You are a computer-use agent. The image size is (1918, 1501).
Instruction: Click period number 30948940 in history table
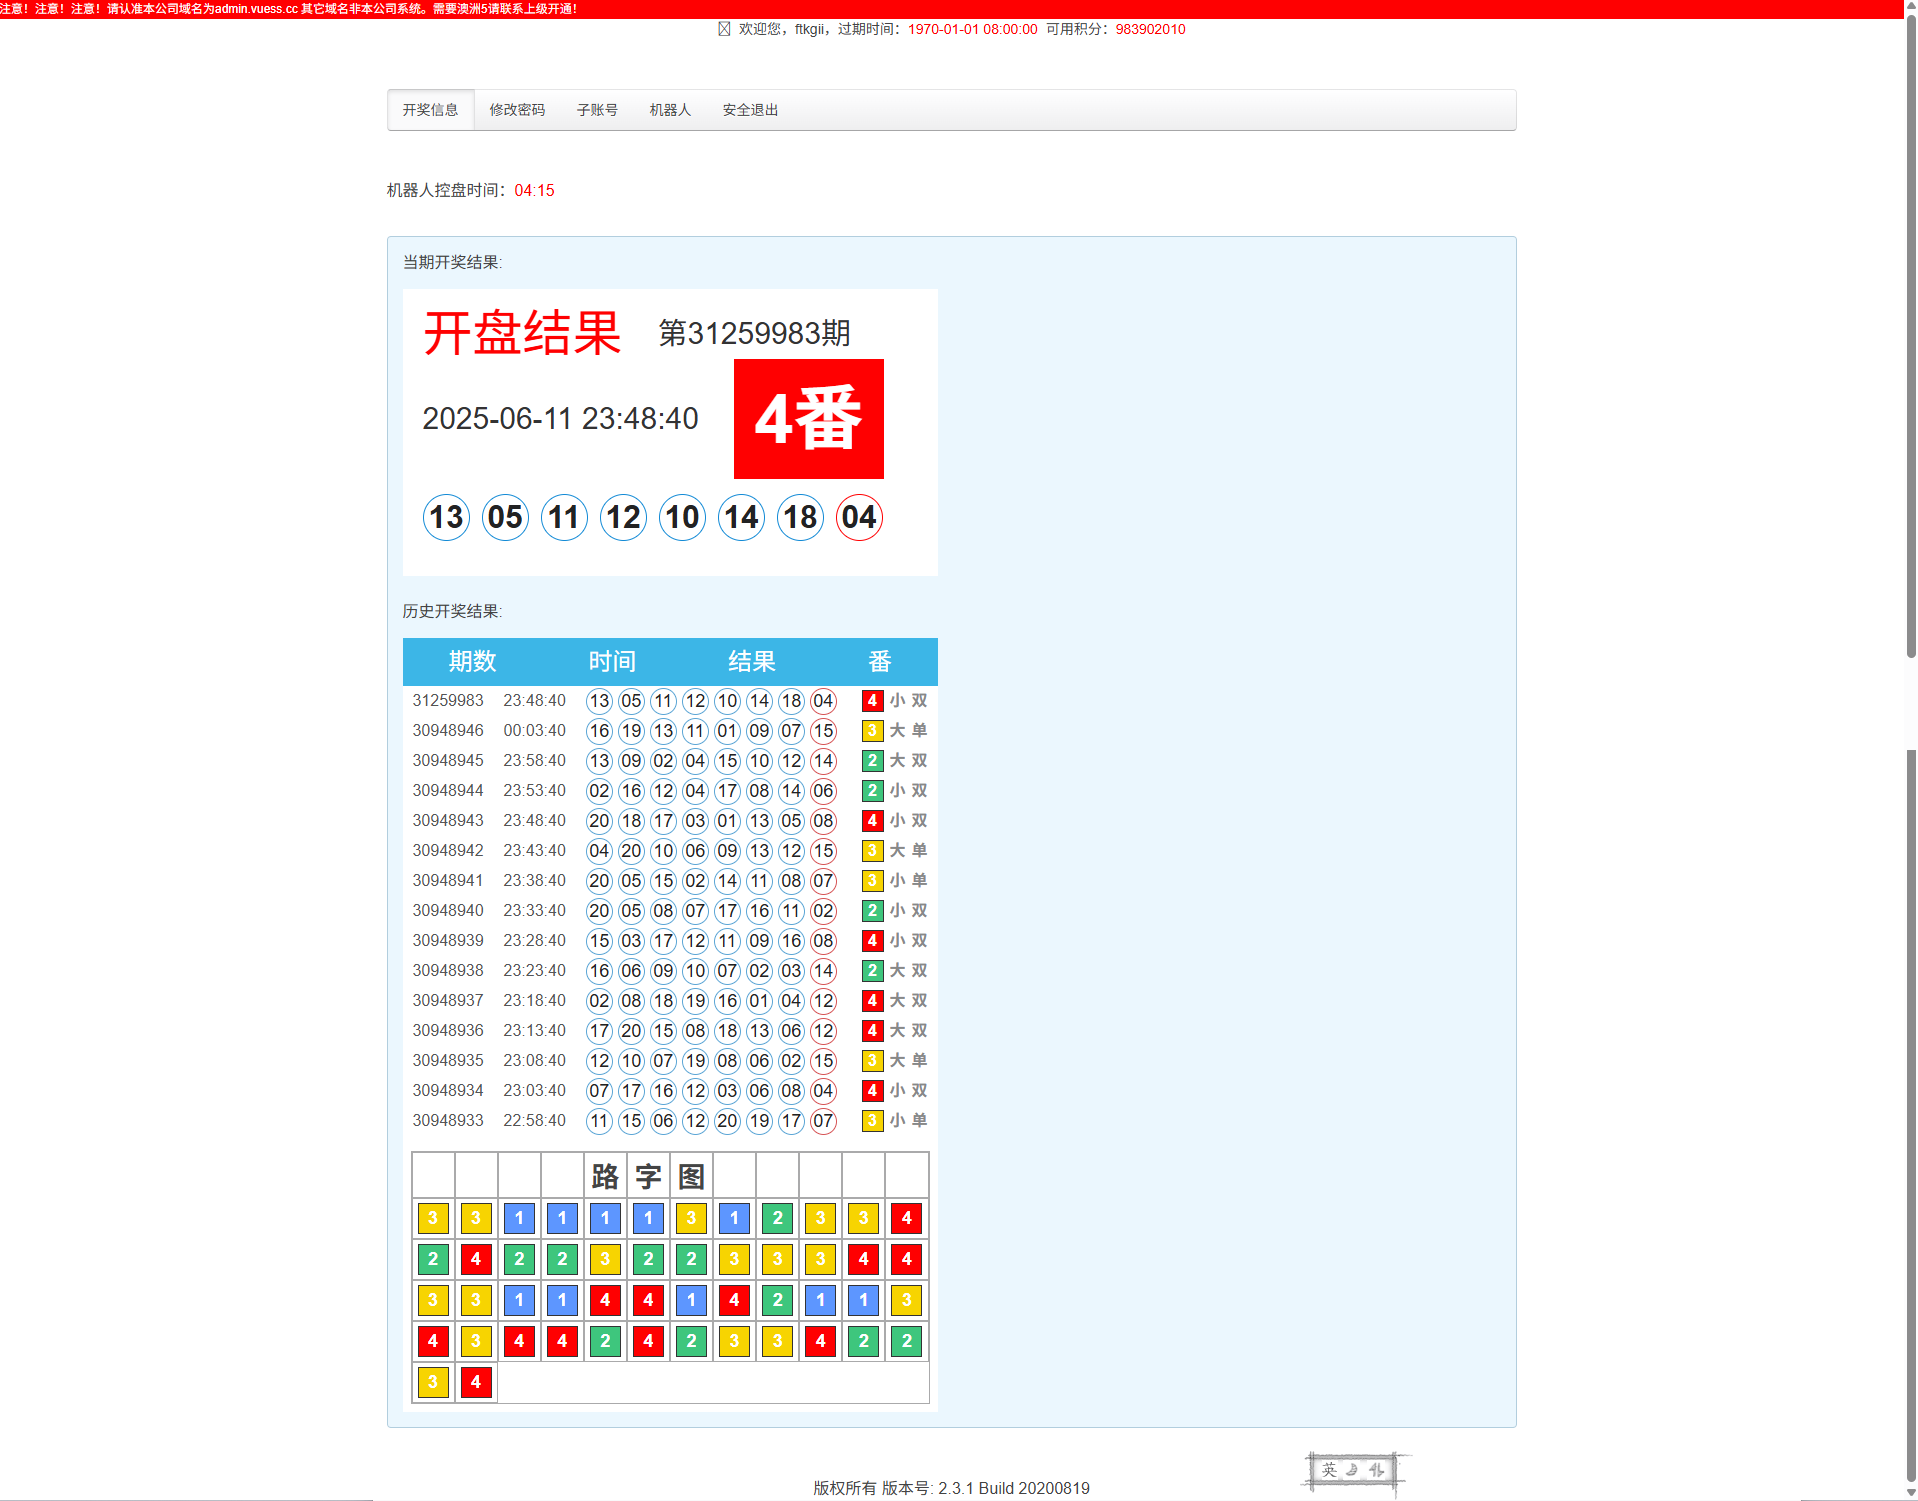[x=448, y=911]
